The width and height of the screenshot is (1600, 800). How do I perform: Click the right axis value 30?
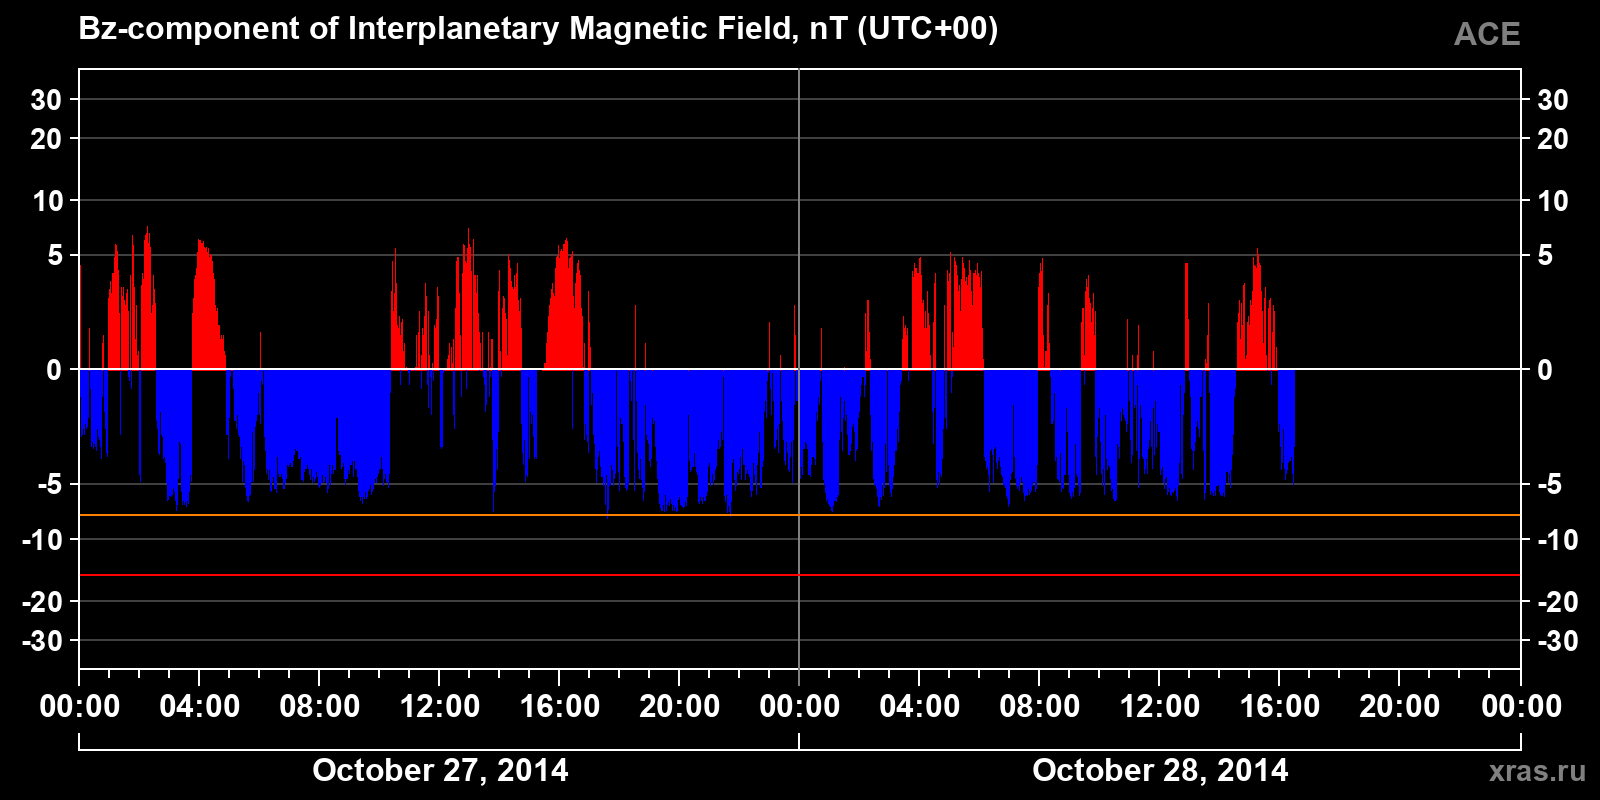[1552, 100]
